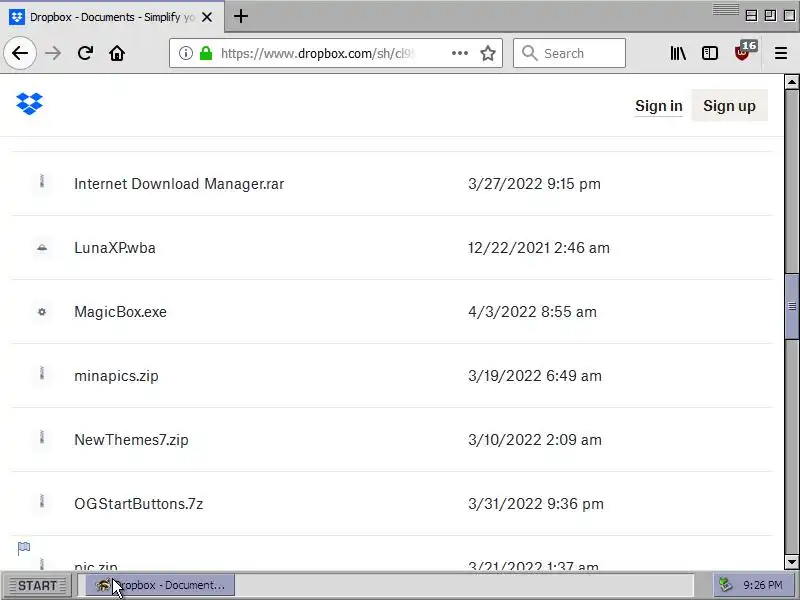The height and width of the screenshot is (600, 800).
Task: Reload the page with the refresh icon
Action: (85, 53)
